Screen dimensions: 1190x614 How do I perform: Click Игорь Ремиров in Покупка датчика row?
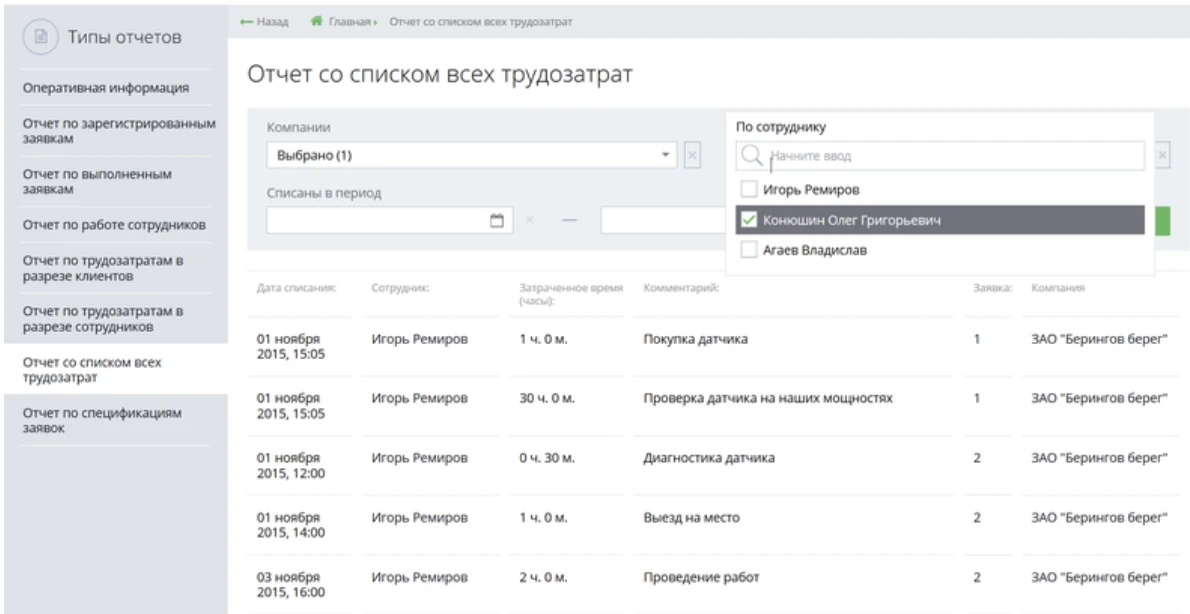[x=420, y=339]
